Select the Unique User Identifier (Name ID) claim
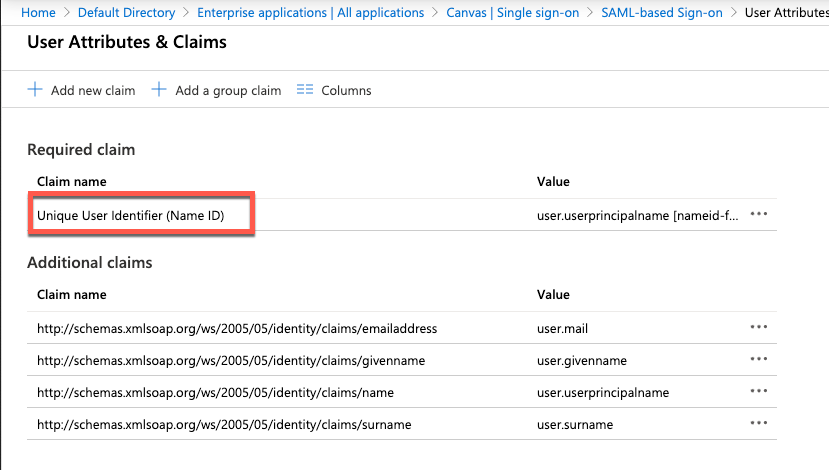 (130, 215)
